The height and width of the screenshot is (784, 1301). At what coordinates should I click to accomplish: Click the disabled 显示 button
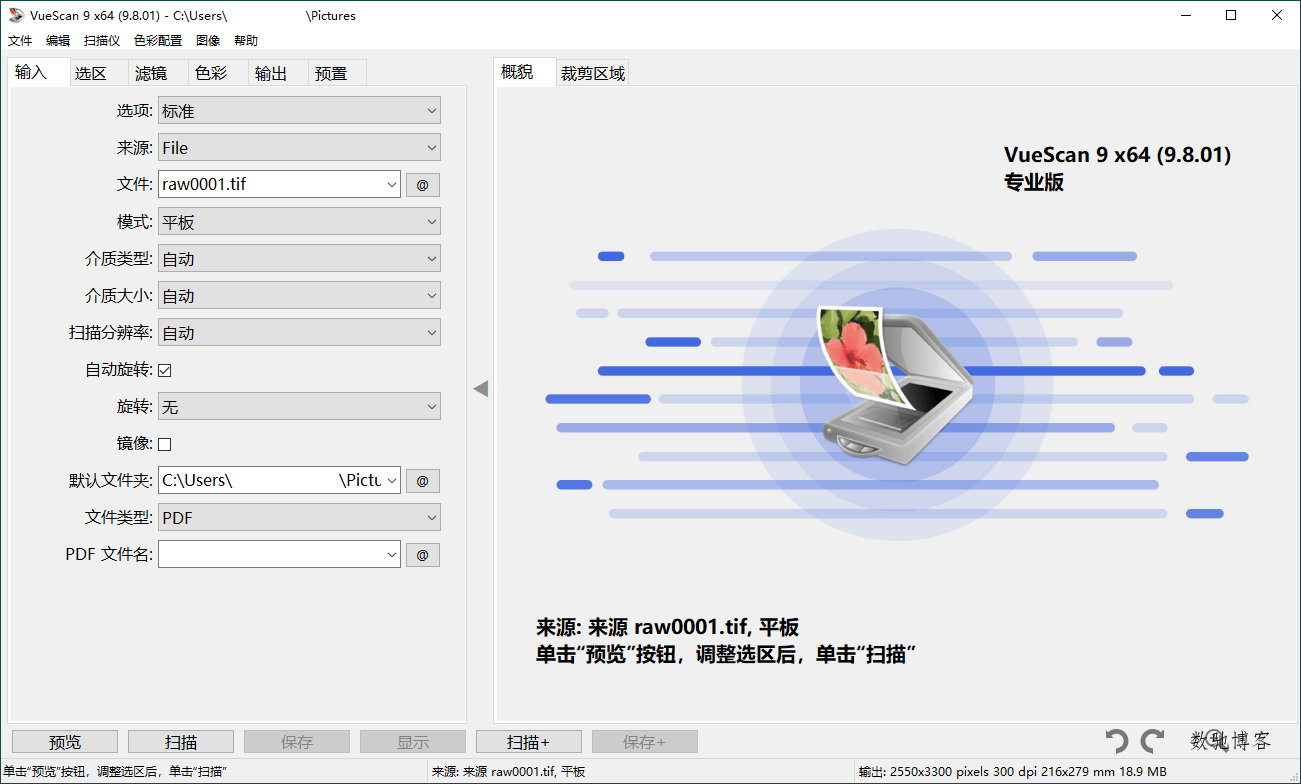click(413, 742)
